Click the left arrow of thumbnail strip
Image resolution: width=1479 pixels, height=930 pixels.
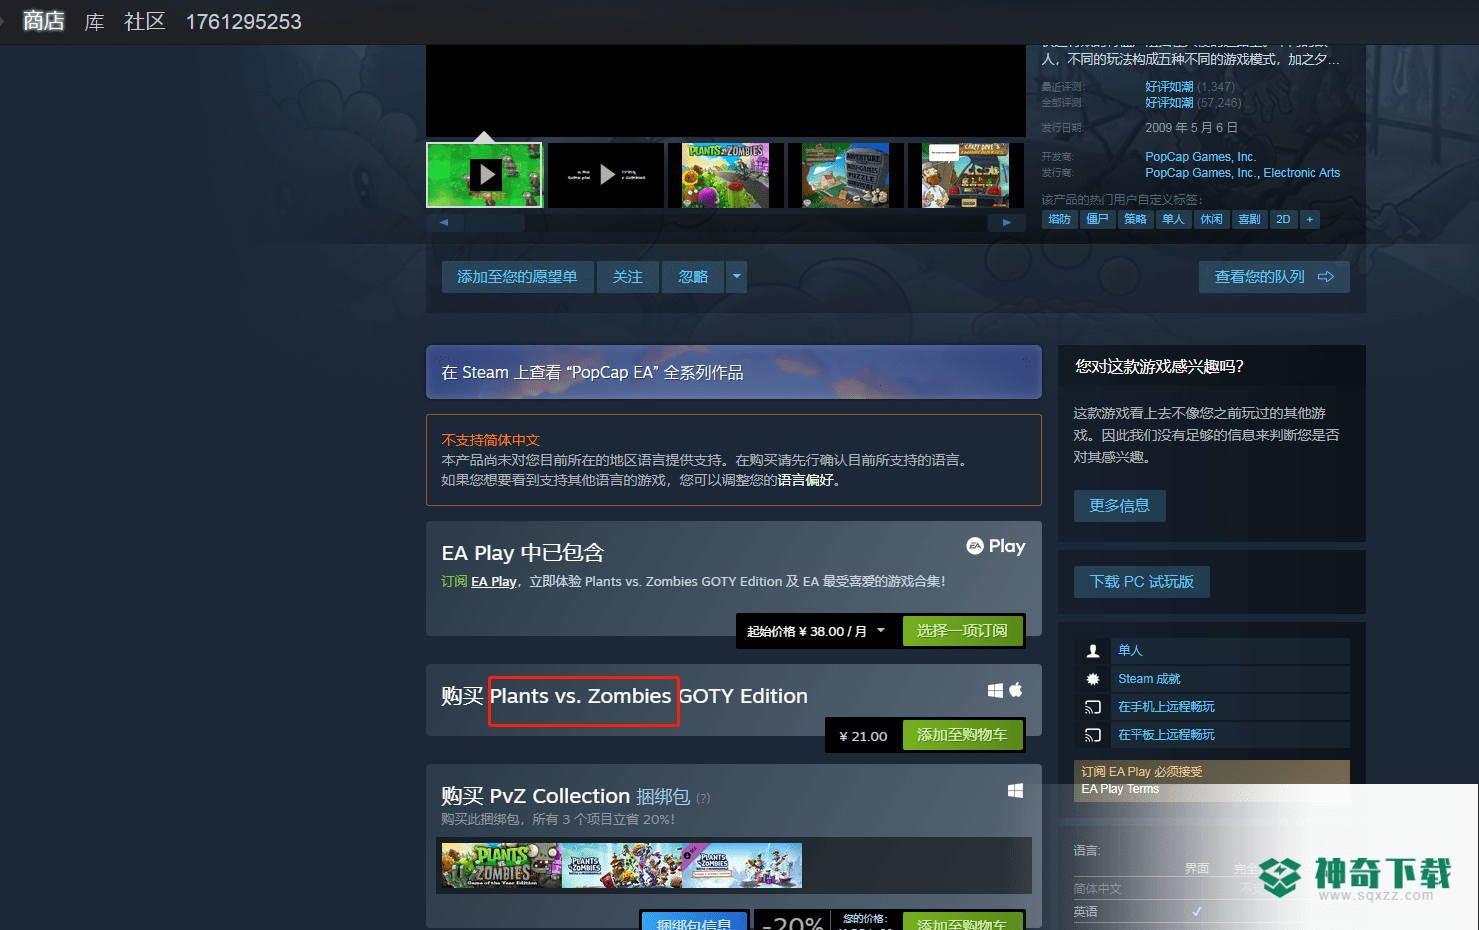click(x=444, y=222)
